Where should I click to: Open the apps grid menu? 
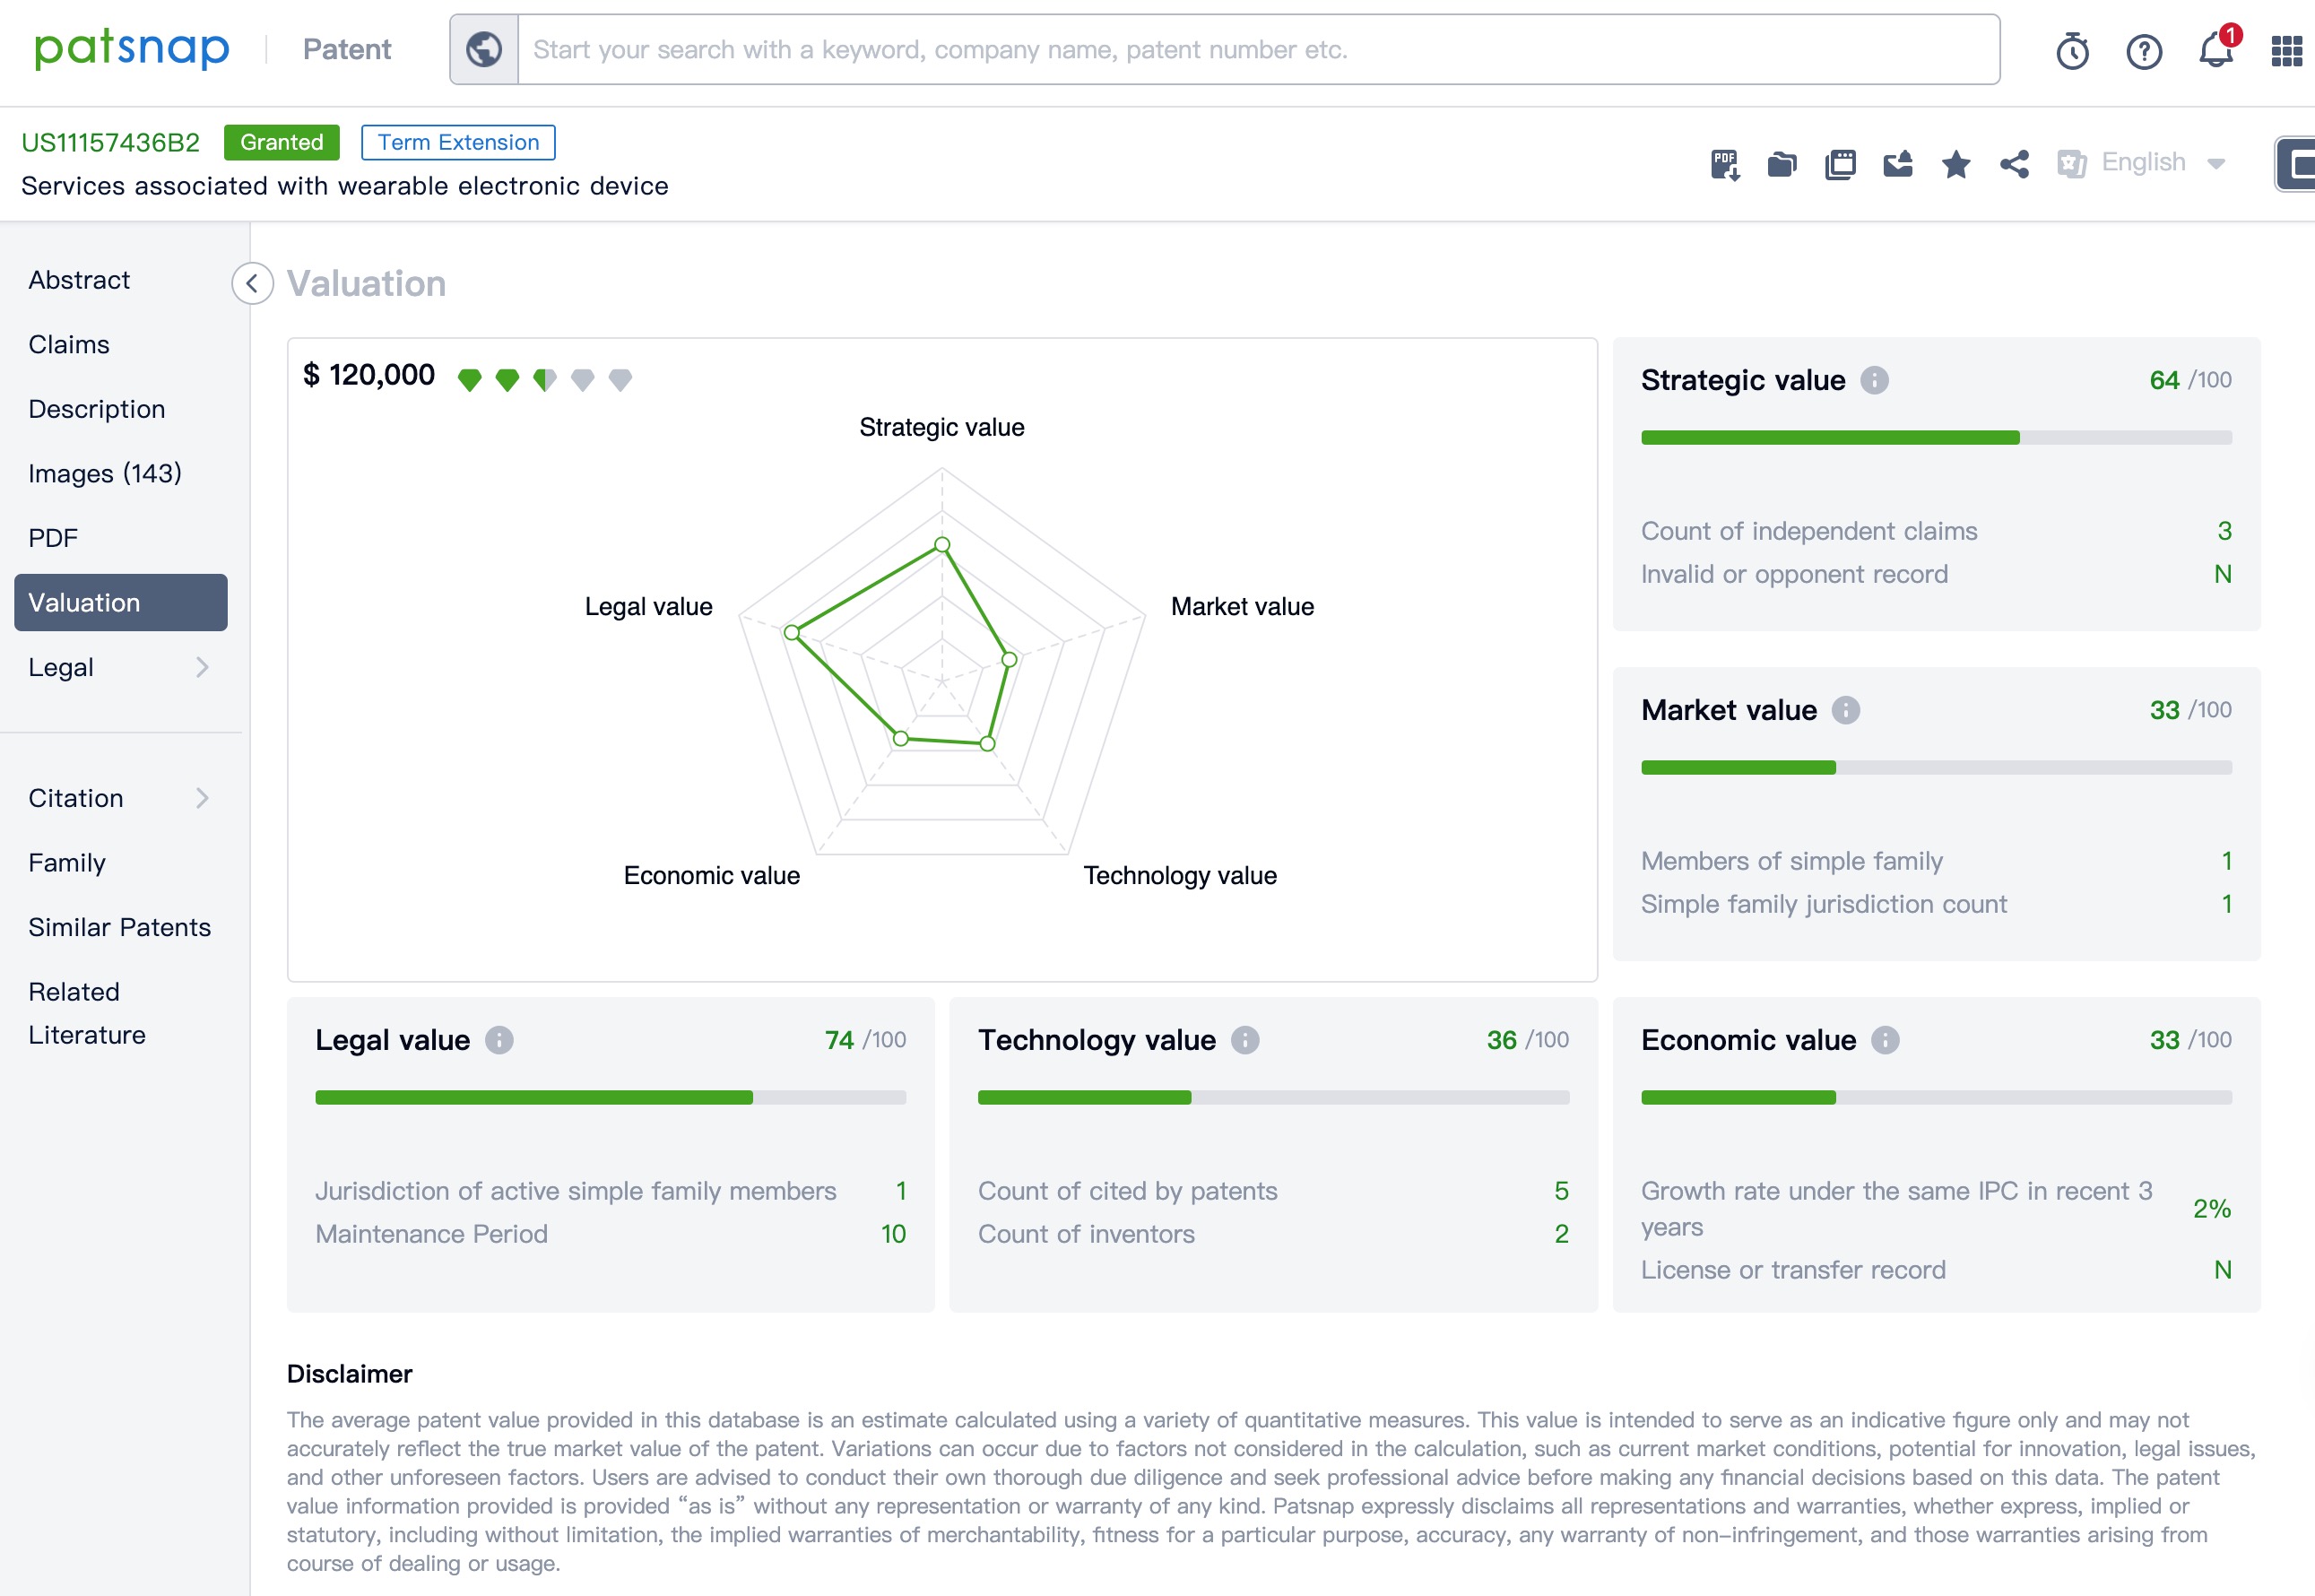(x=2286, y=51)
